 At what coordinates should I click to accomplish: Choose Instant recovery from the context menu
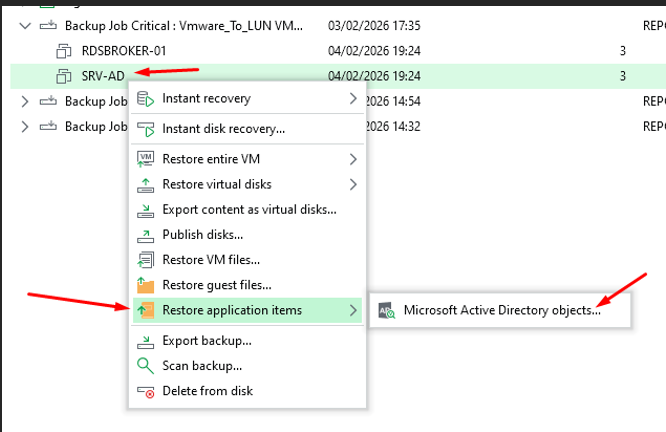coord(247,99)
